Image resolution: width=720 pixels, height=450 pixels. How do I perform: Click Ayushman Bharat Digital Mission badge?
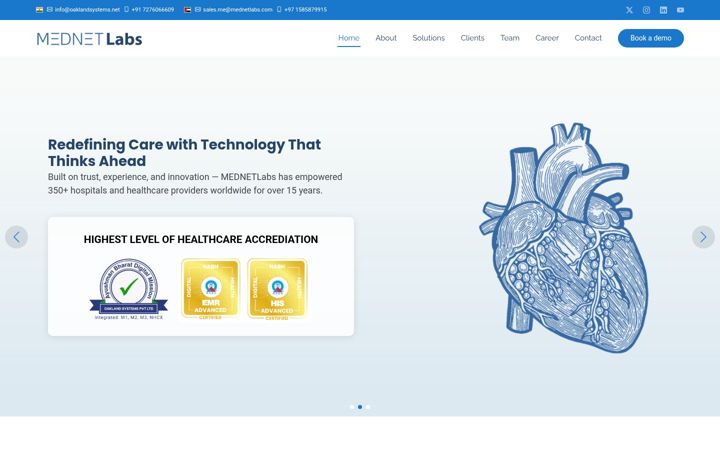click(x=129, y=289)
